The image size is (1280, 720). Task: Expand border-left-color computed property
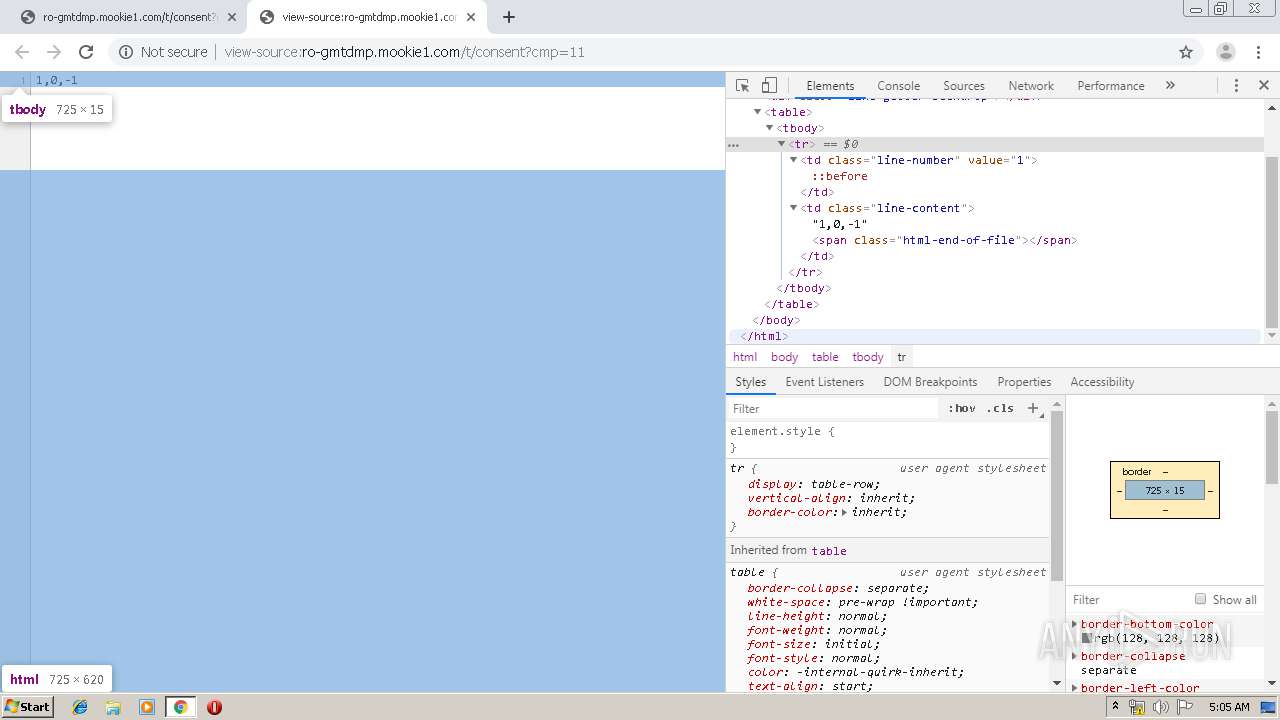pyautogui.click(x=1075, y=688)
